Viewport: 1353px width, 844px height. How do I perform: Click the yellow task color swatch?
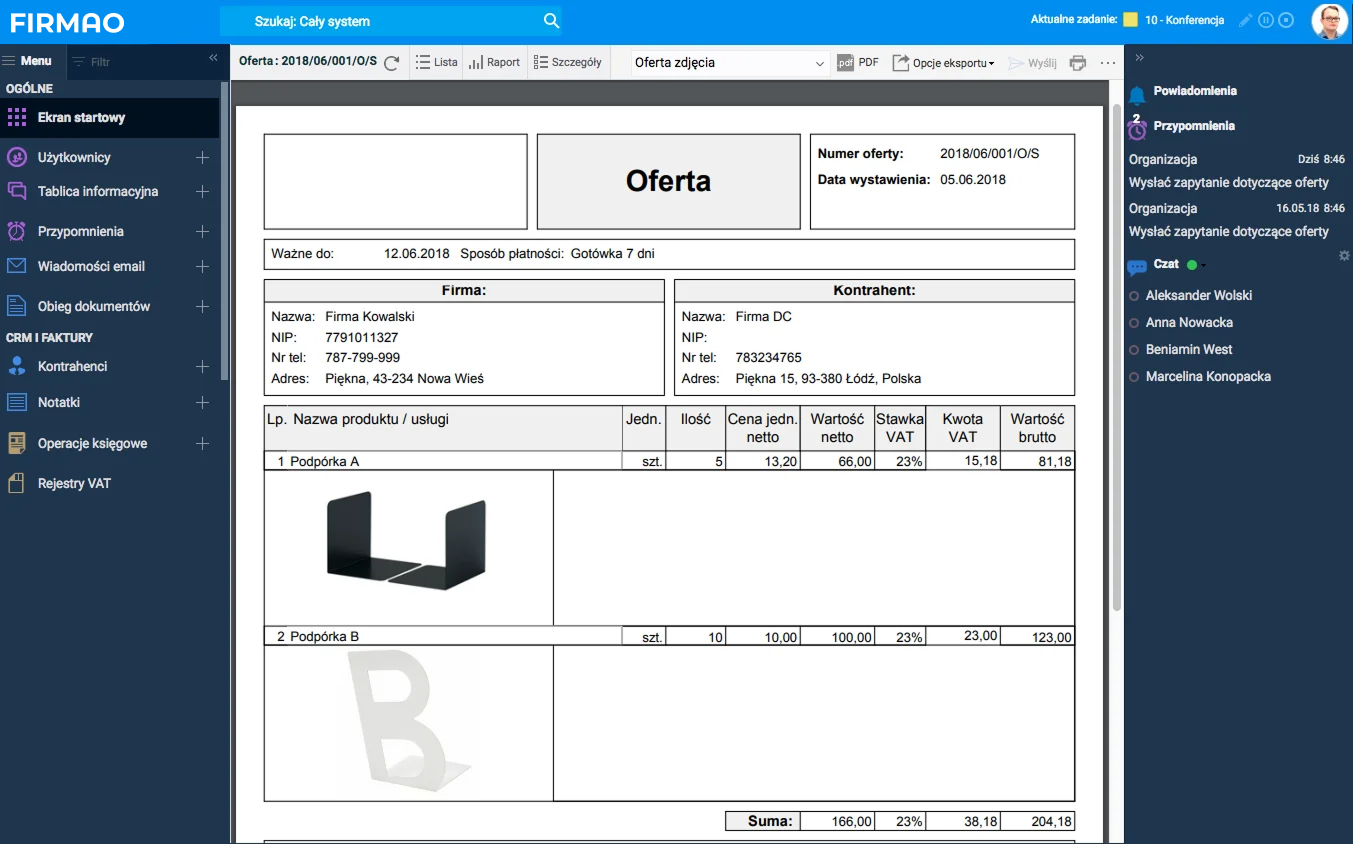pos(1131,20)
